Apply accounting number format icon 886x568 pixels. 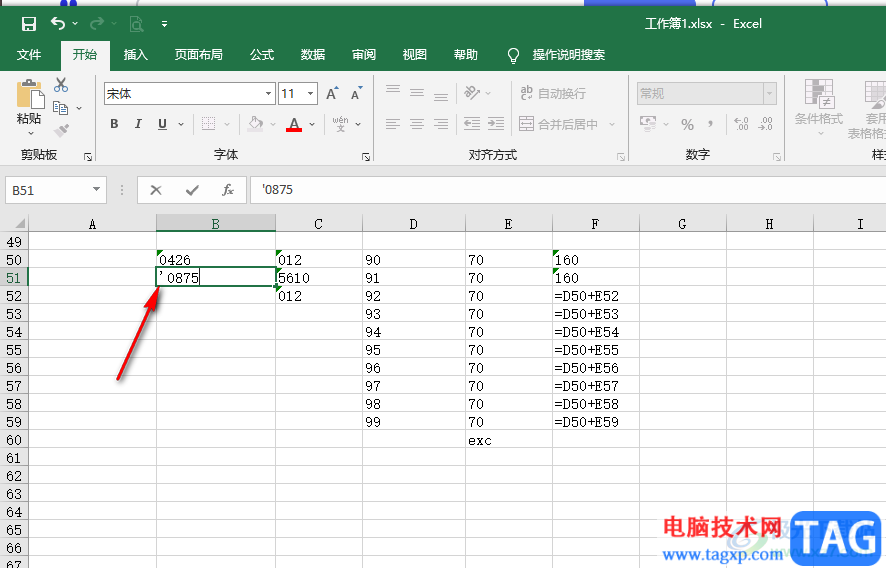[648, 124]
